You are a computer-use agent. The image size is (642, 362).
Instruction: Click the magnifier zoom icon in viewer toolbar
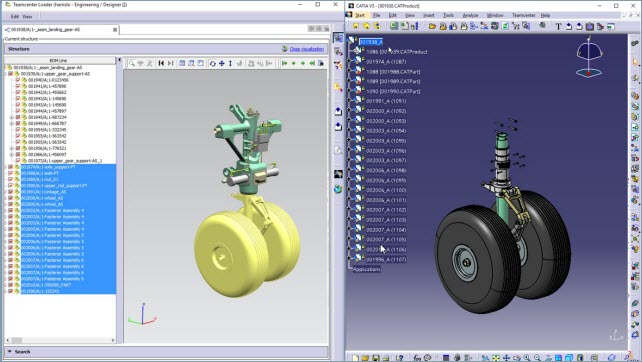(x=131, y=63)
